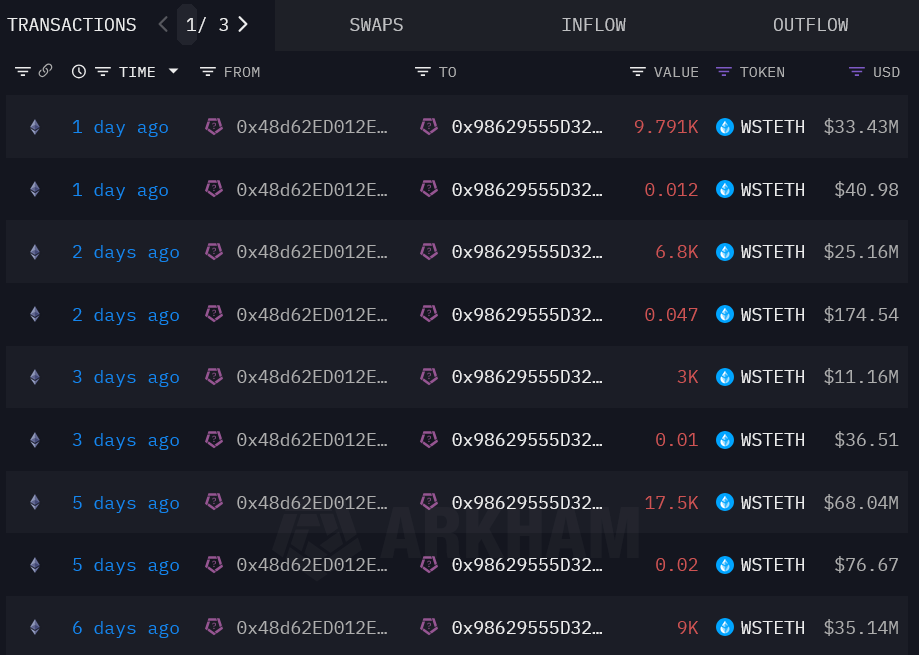Switch to the SWAPS tab
This screenshot has height=655, width=919.
click(376, 24)
